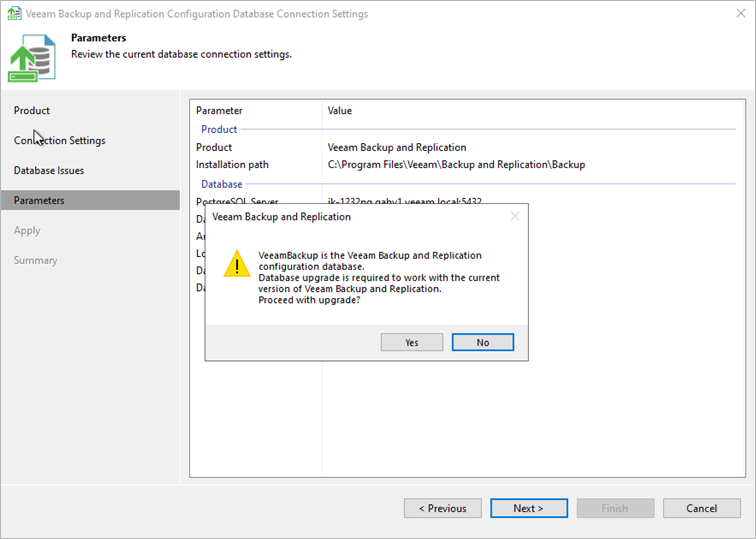The width and height of the screenshot is (756, 539).
Task: Click the warning triangle icon in dialog
Action: pyautogui.click(x=237, y=264)
